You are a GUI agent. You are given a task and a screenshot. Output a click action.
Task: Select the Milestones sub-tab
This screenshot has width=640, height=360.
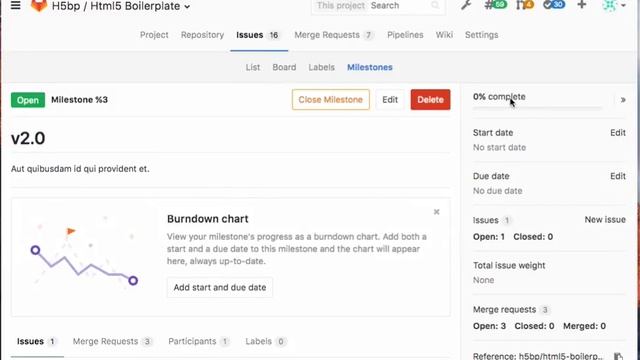pos(370,67)
